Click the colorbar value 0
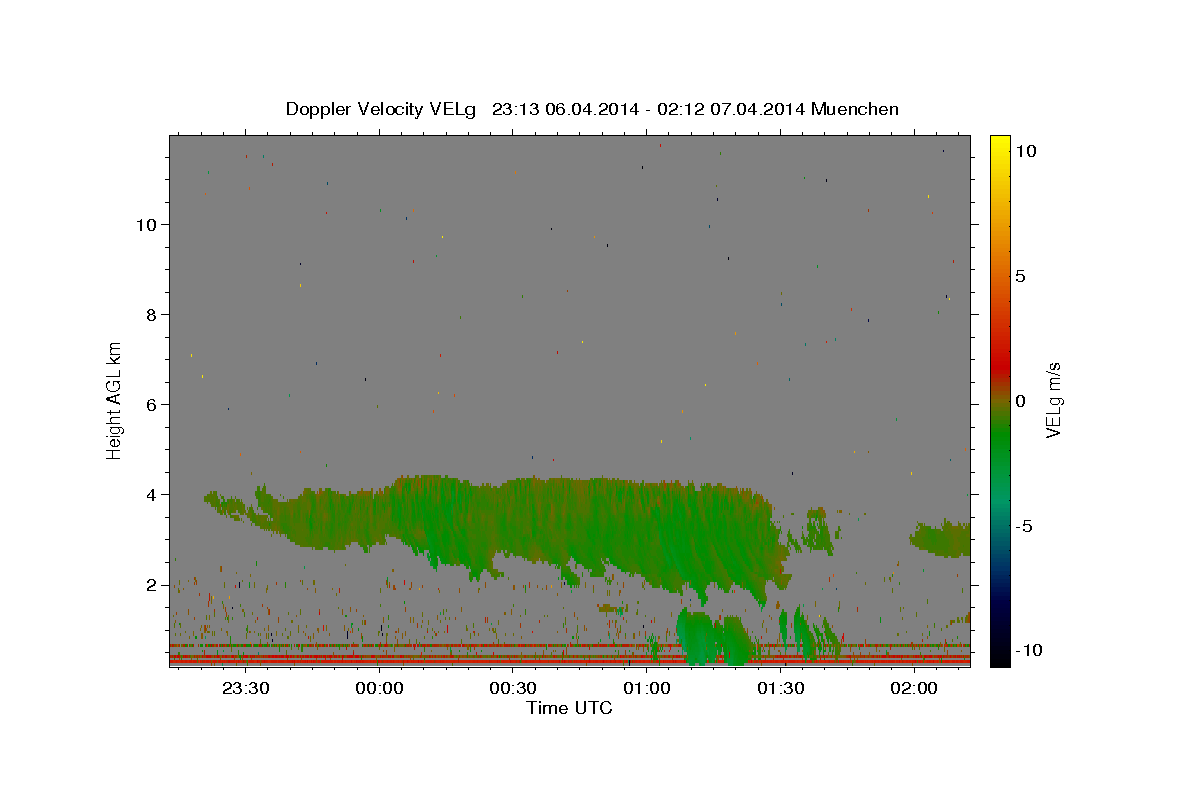 point(1020,401)
